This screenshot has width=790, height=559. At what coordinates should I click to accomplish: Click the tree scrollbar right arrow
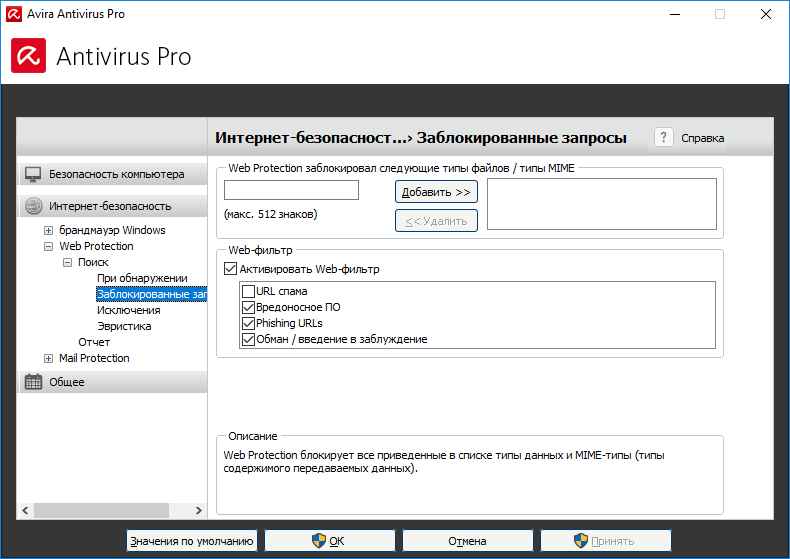tap(199, 510)
